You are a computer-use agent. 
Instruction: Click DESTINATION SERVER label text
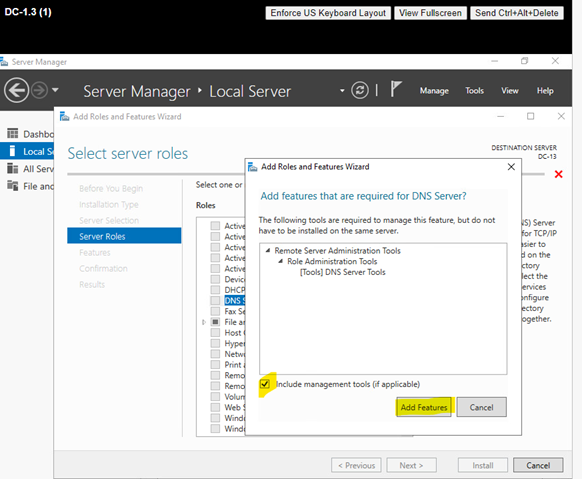(524, 148)
